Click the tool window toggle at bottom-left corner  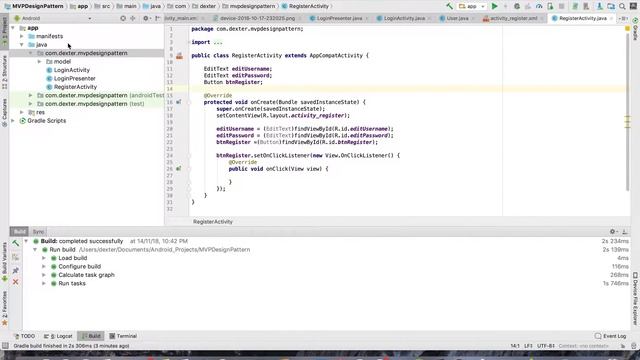5,346
